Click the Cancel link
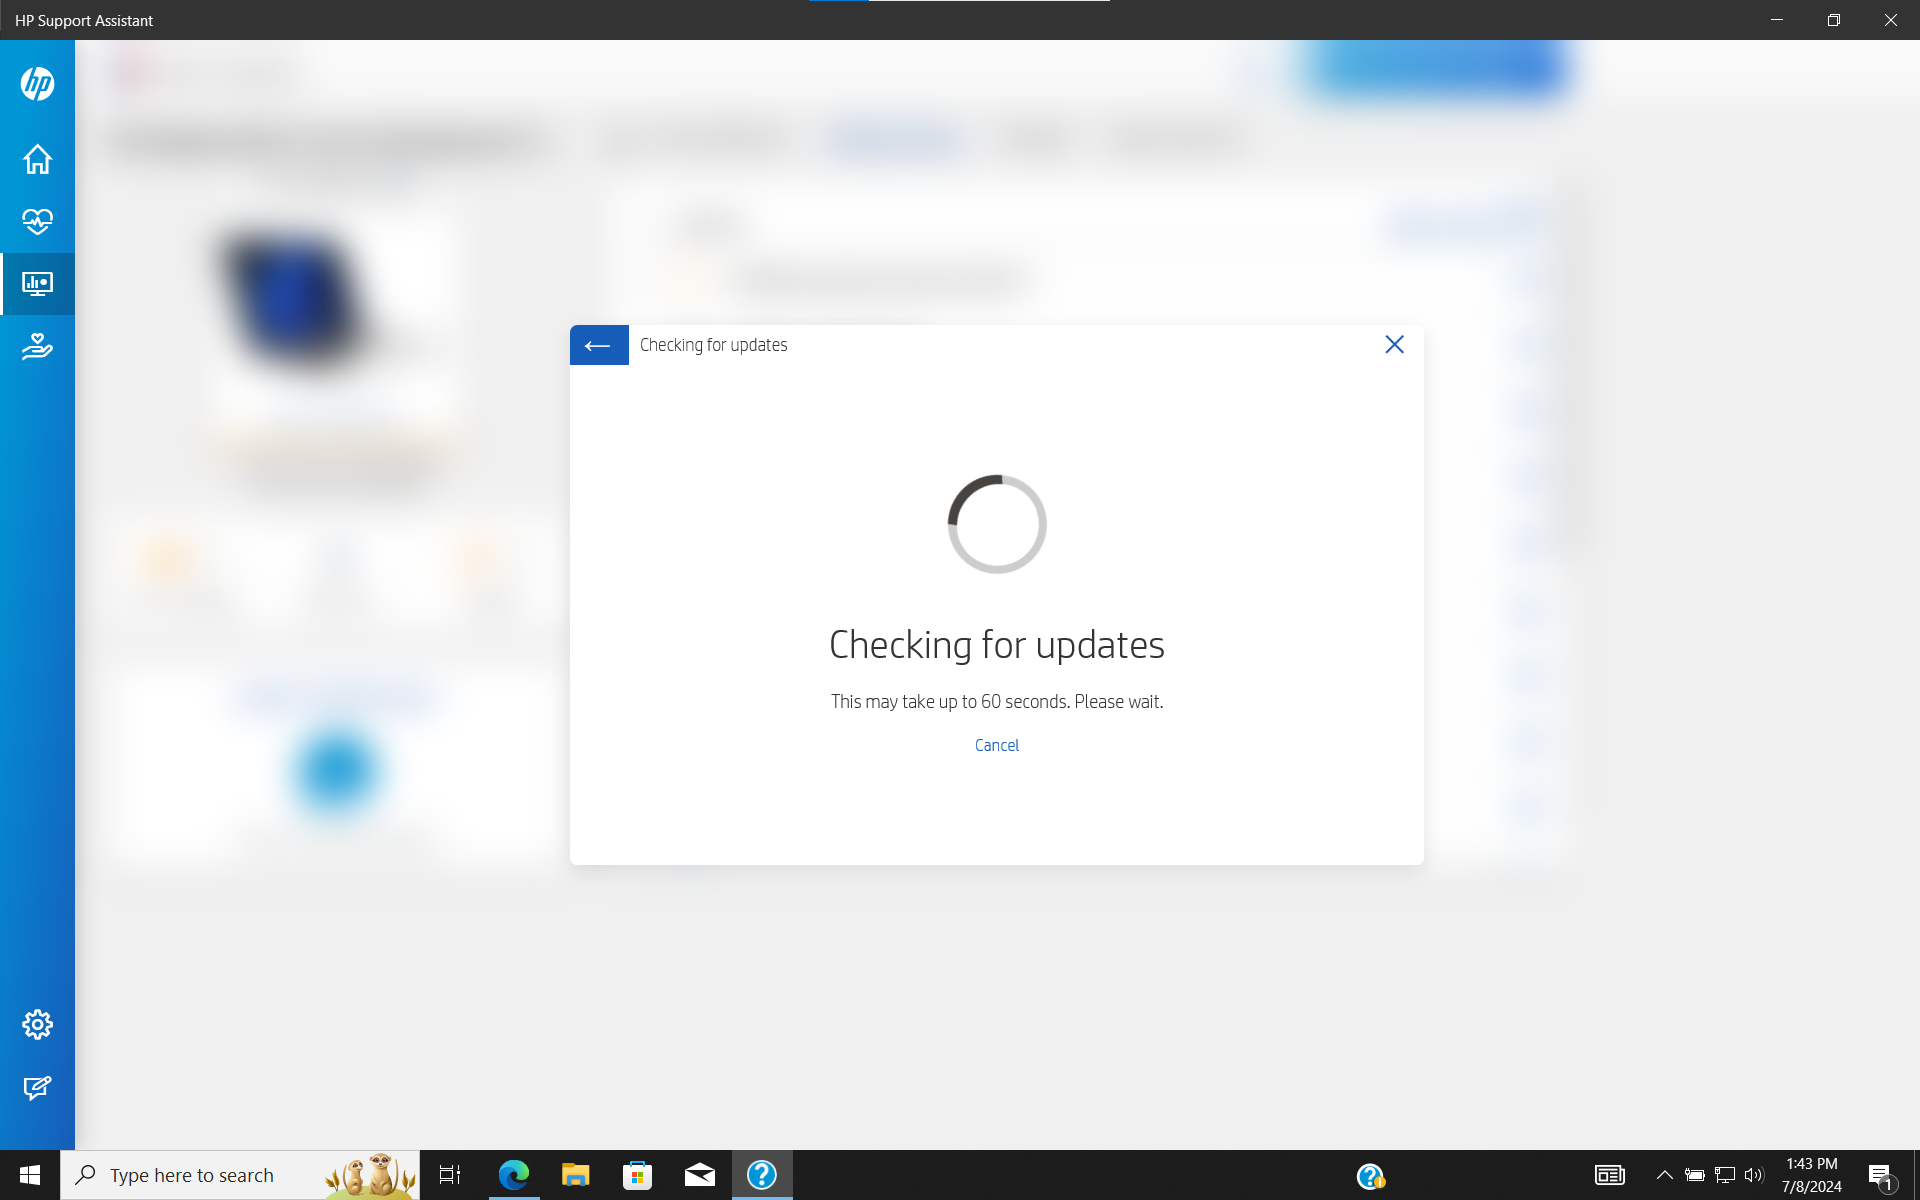Viewport: 1920px width, 1200px height. pyautogui.click(x=996, y=745)
